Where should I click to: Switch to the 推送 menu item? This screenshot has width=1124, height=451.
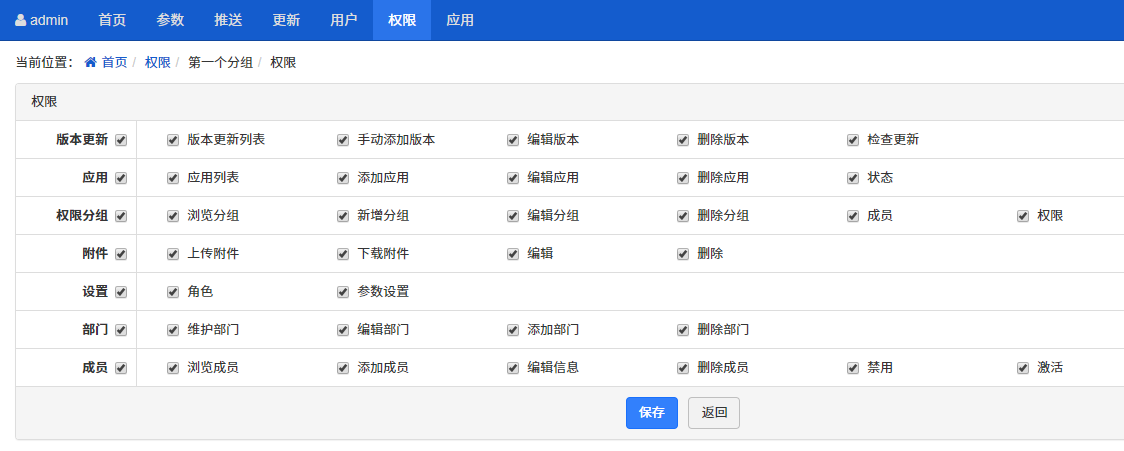coord(228,20)
